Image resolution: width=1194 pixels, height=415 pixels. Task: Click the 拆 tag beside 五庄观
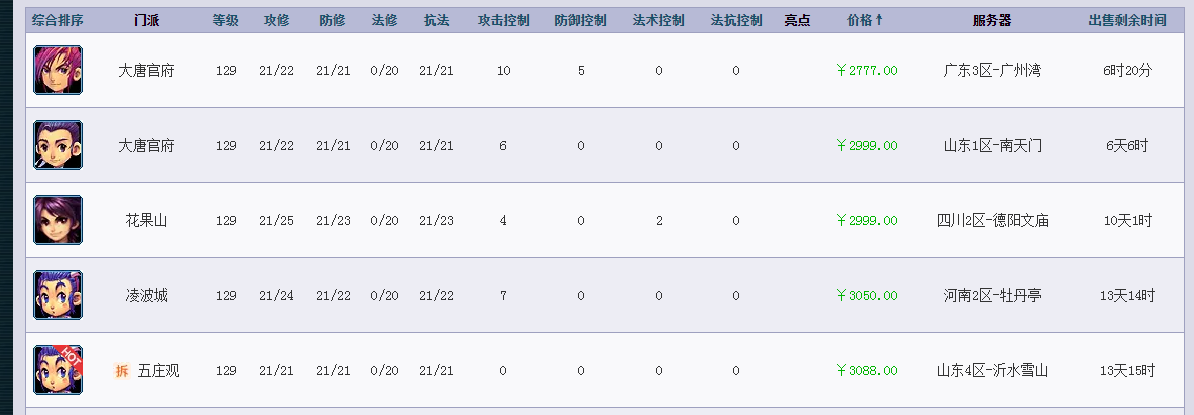point(122,371)
